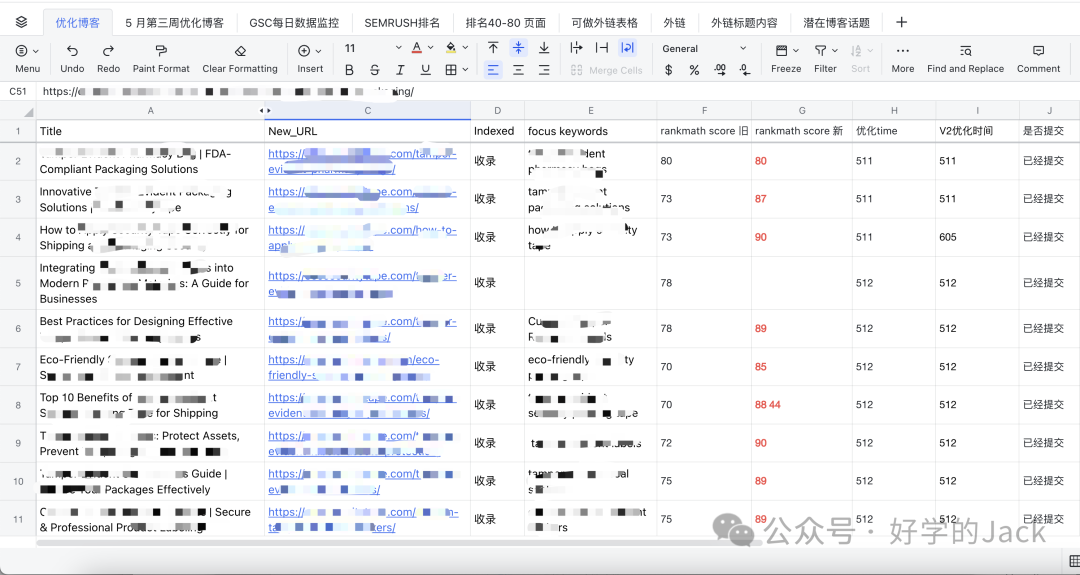Select cell with value 88 44

point(802,405)
